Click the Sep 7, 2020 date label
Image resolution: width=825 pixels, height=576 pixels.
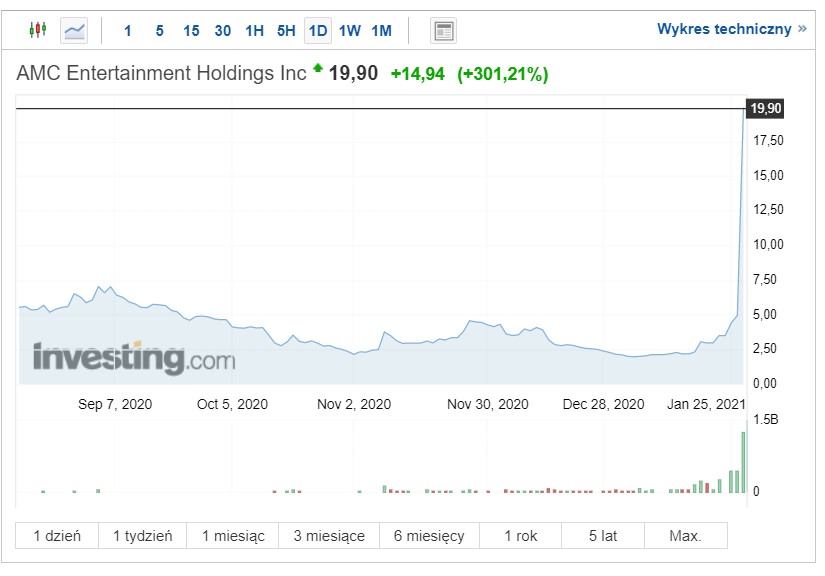[x=115, y=404]
